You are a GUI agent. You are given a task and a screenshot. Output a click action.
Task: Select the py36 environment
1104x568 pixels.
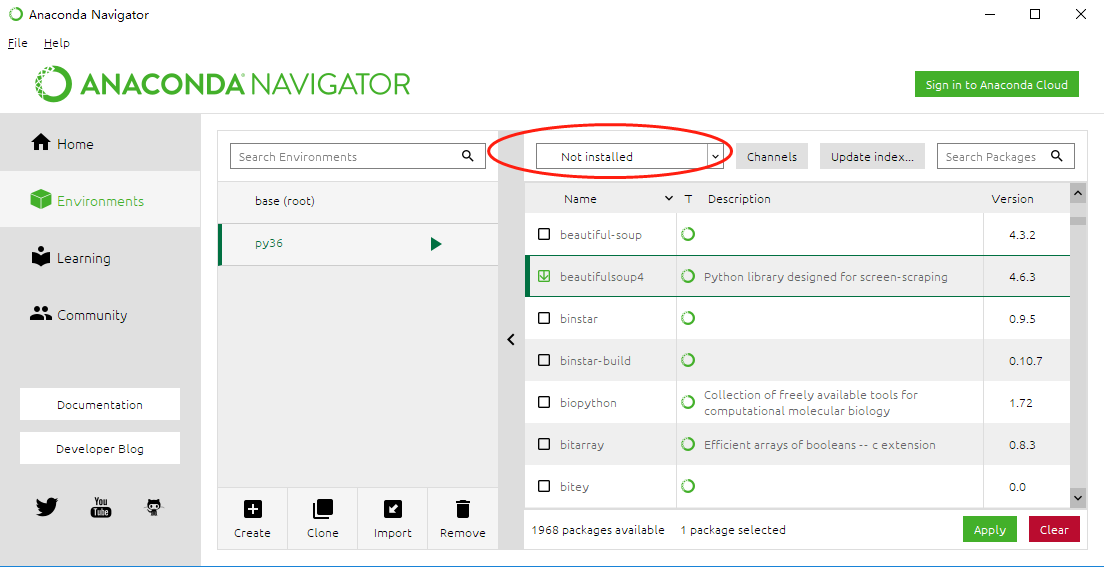tap(358, 244)
